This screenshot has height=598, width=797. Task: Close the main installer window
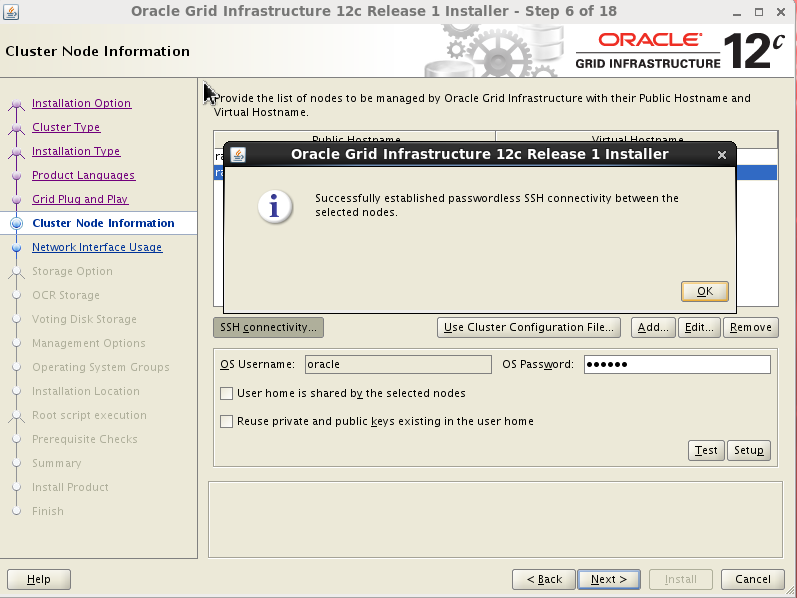click(781, 12)
